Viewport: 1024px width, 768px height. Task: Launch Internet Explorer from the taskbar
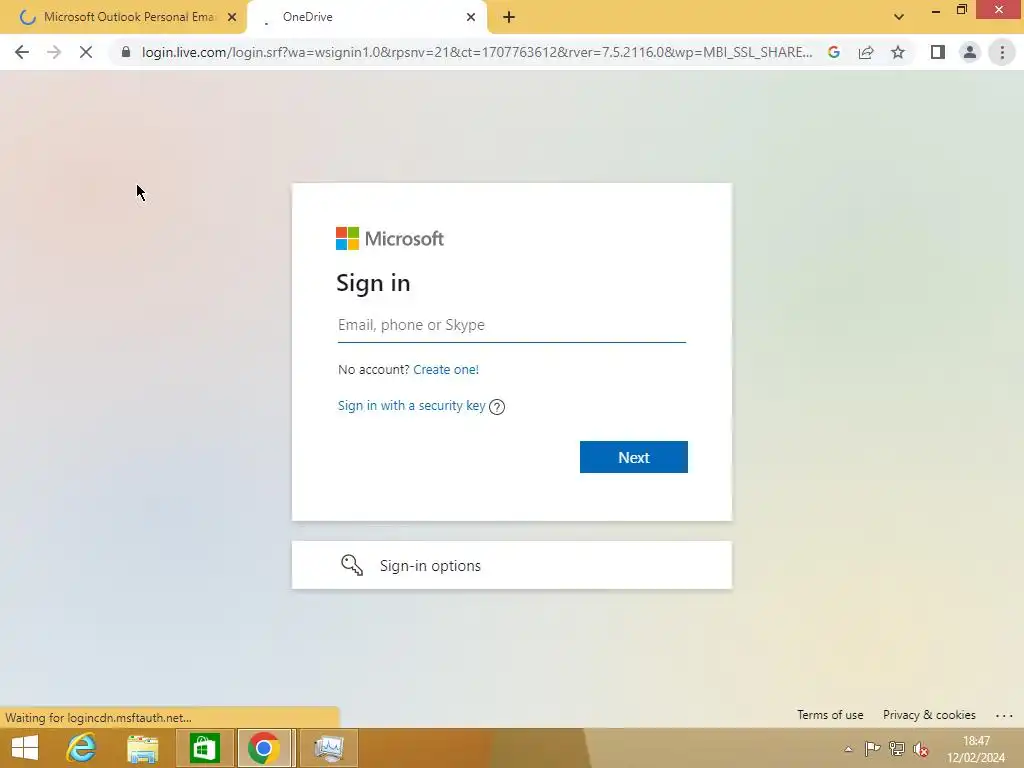pyautogui.click(x=82, y=748)
